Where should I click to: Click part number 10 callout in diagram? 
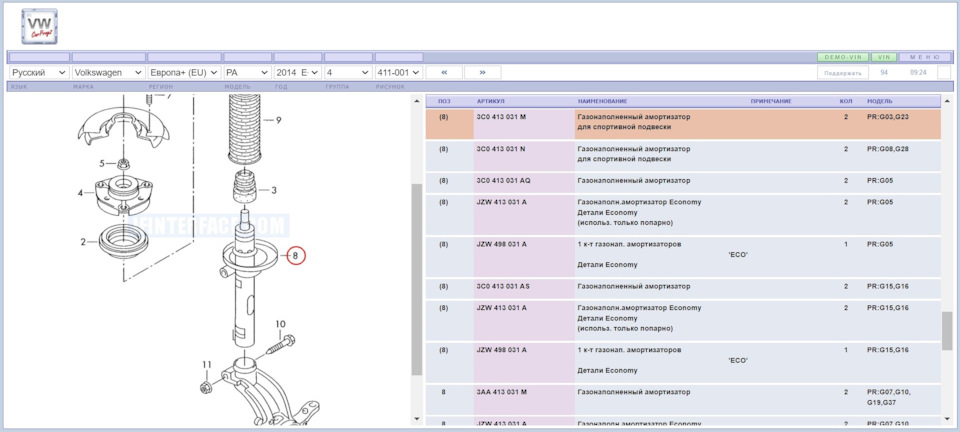coord(280,324)
